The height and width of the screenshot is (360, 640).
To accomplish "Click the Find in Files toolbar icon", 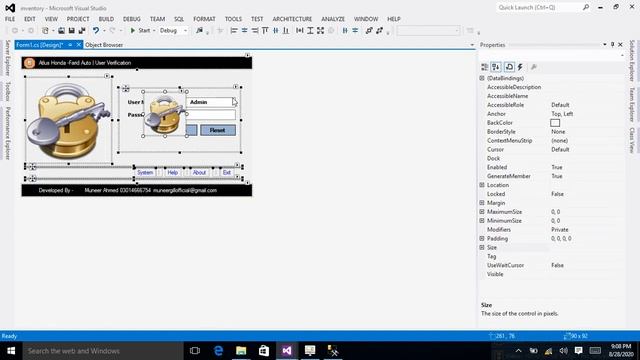I will coord(199,31).
